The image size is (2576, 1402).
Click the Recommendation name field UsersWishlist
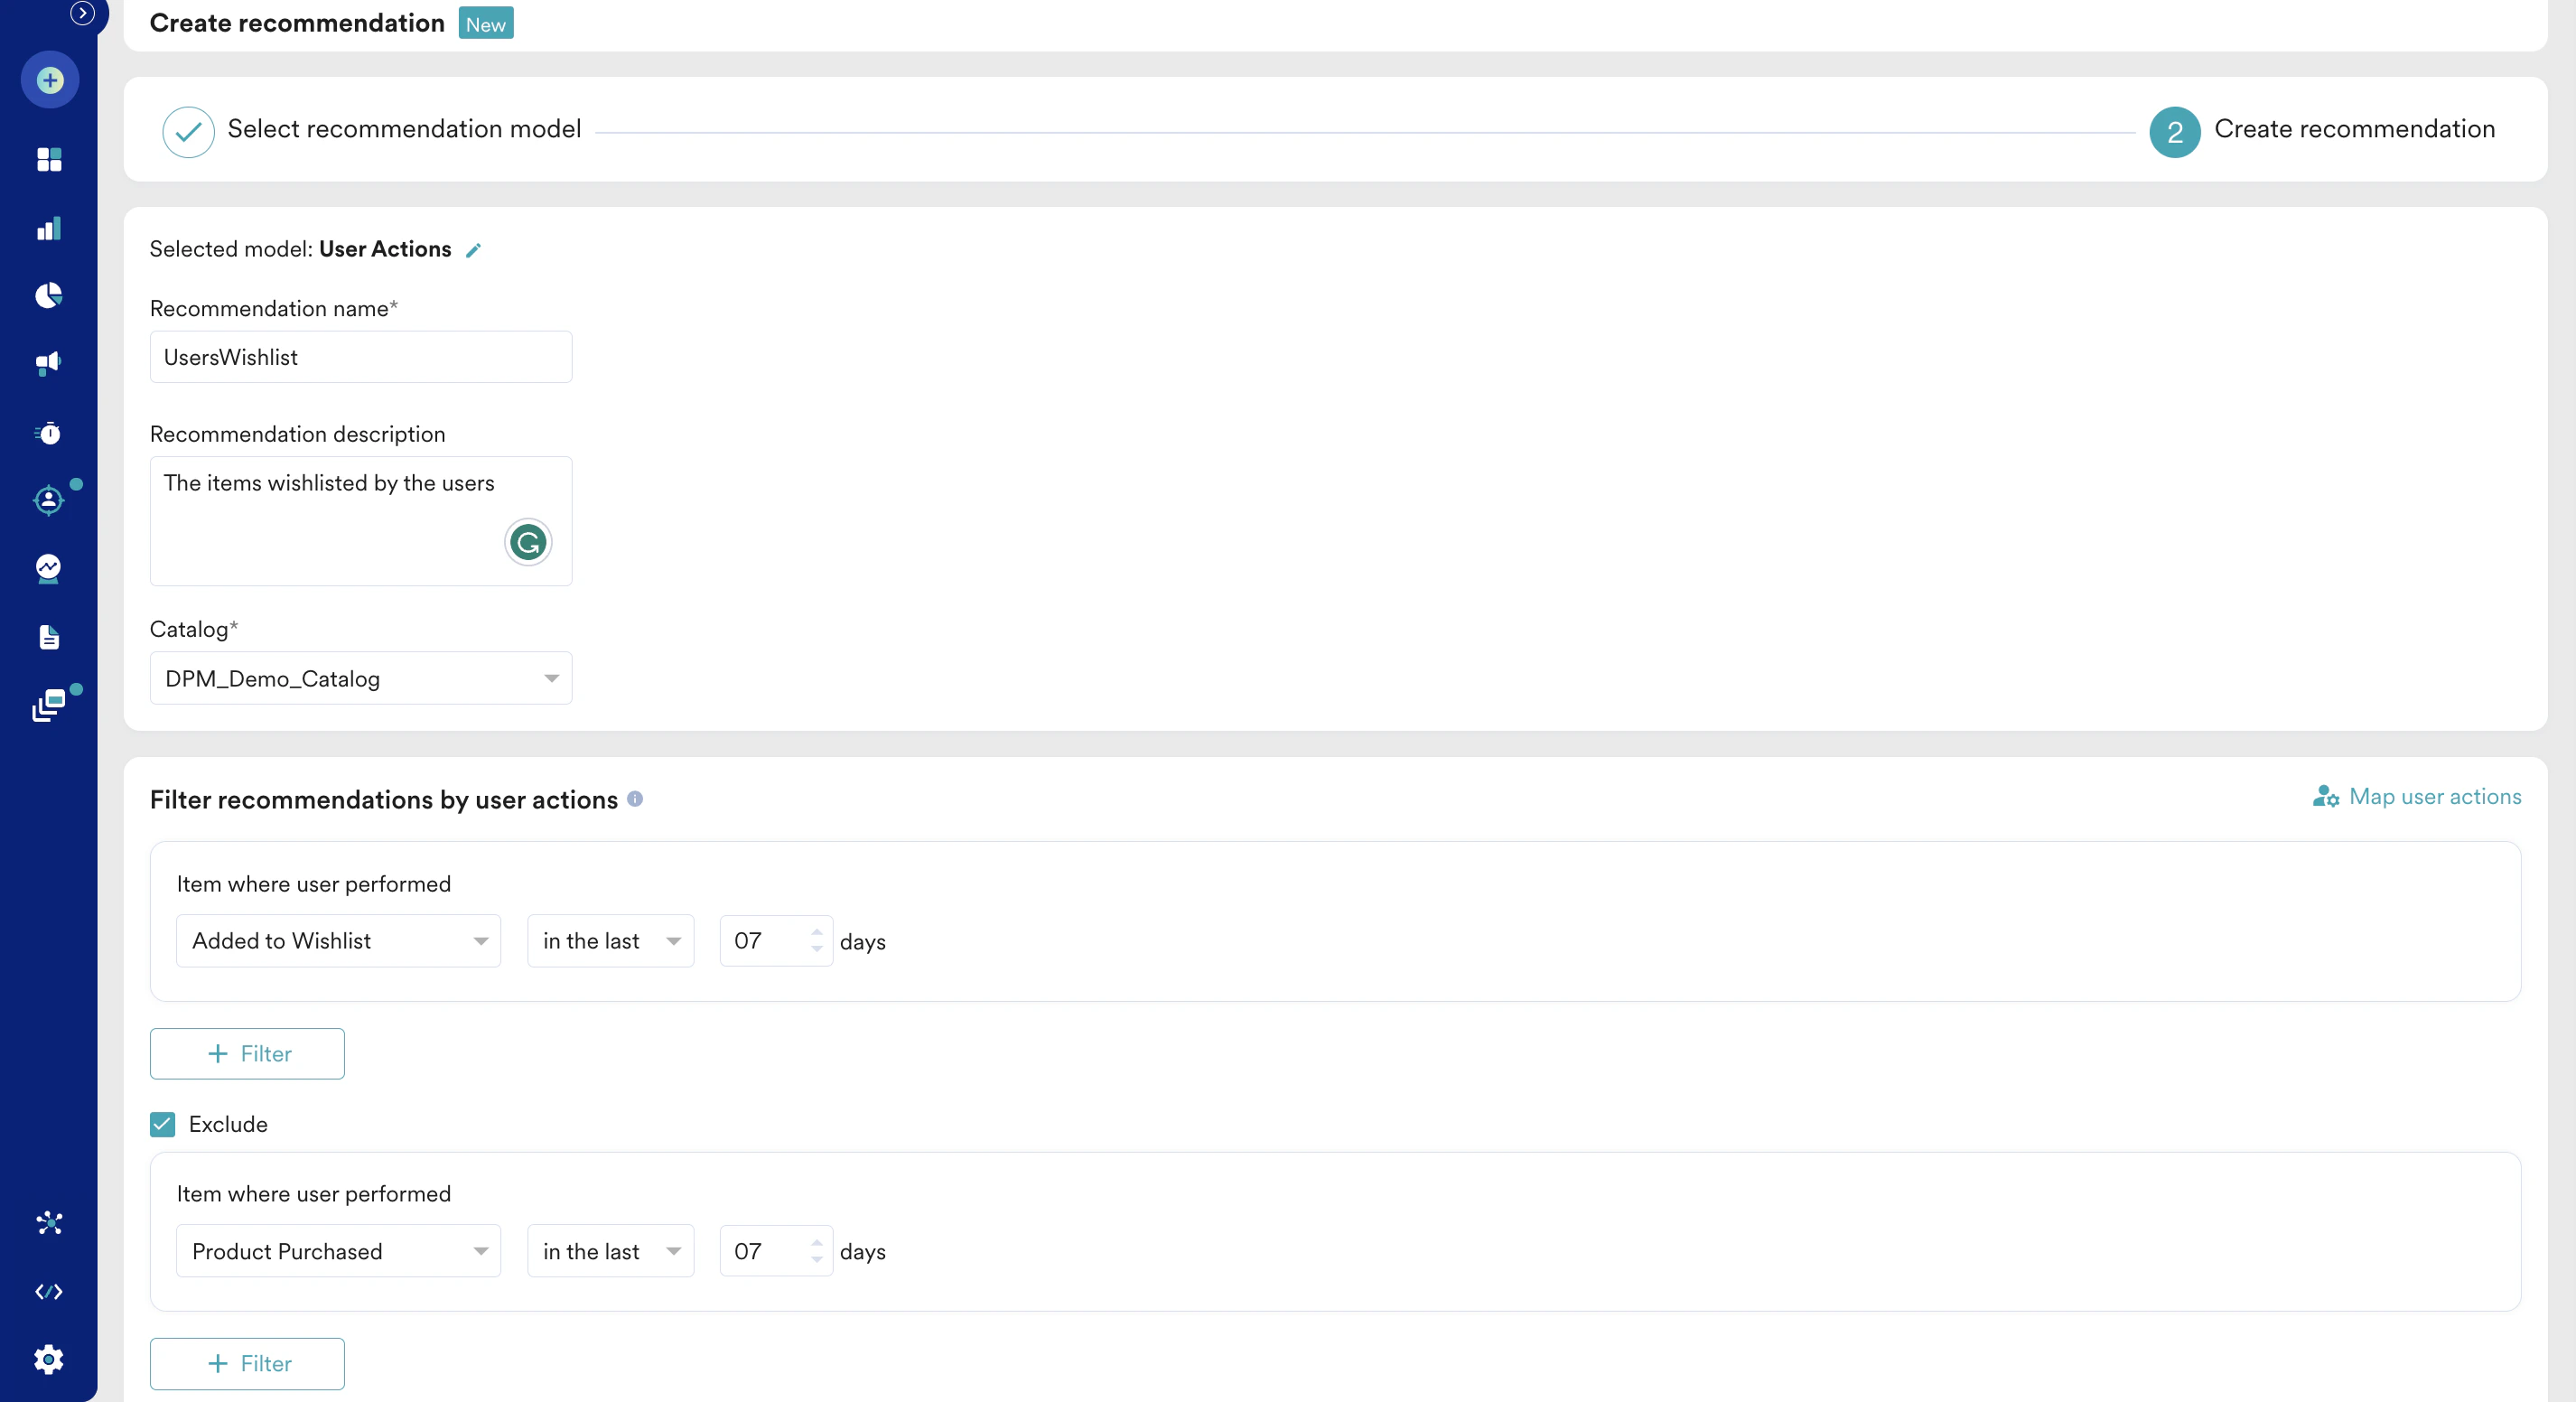pos(361,357)
